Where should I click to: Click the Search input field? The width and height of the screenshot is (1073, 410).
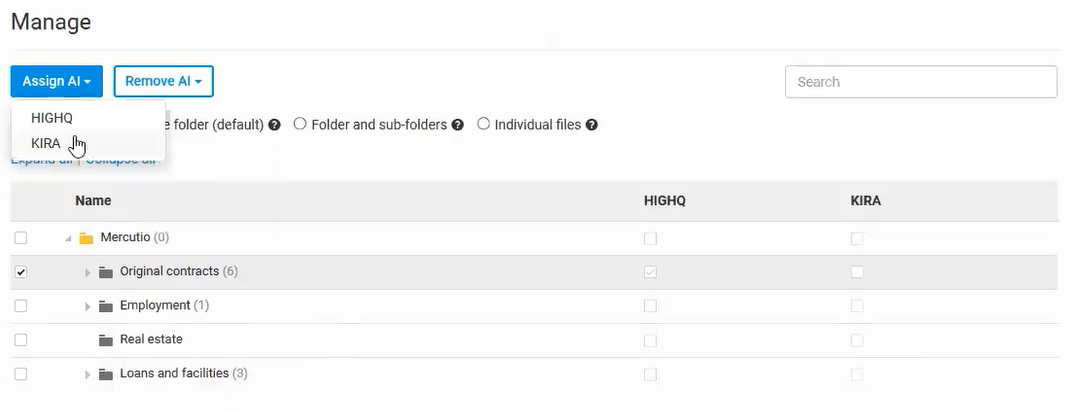(x=921, y=82)
